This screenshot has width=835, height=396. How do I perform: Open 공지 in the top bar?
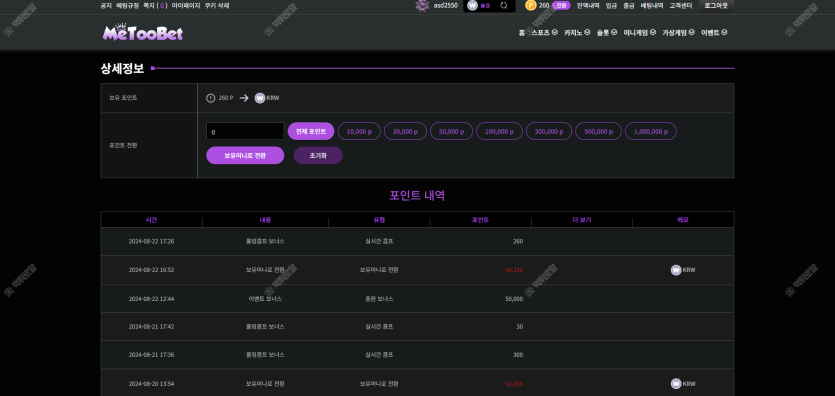[106, 6]
